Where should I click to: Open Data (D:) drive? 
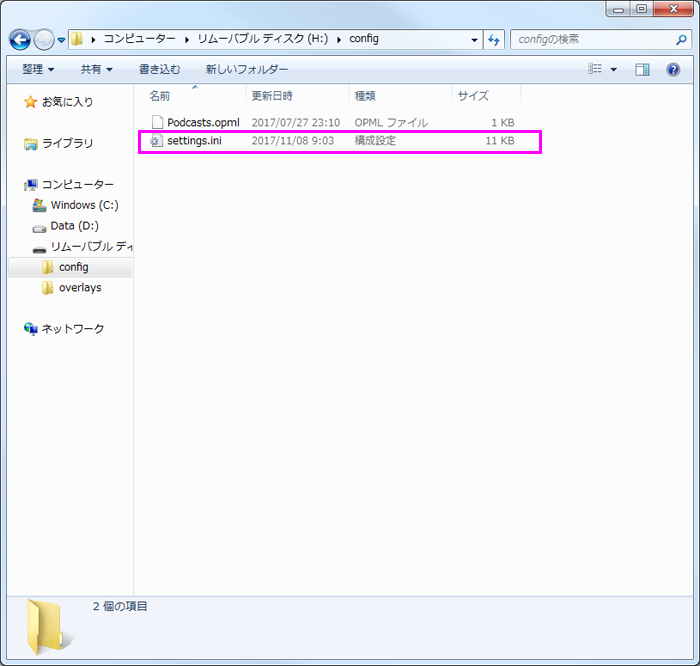75,226
